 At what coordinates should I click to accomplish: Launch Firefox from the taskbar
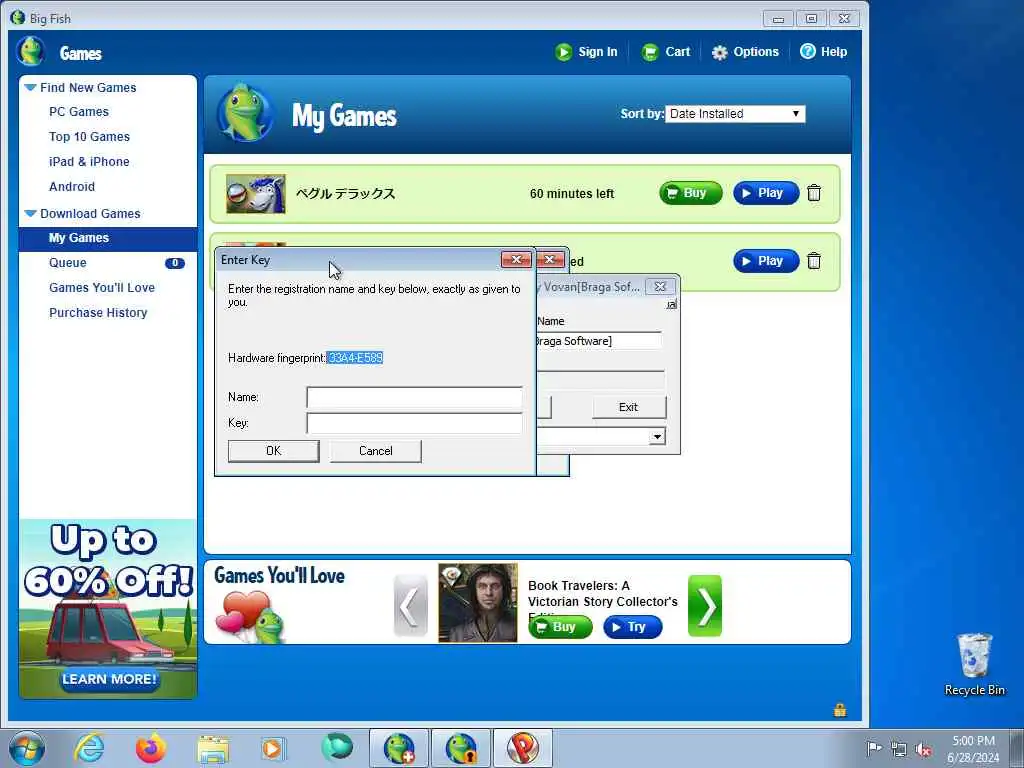pyautogui.click(x=150, y=748)
